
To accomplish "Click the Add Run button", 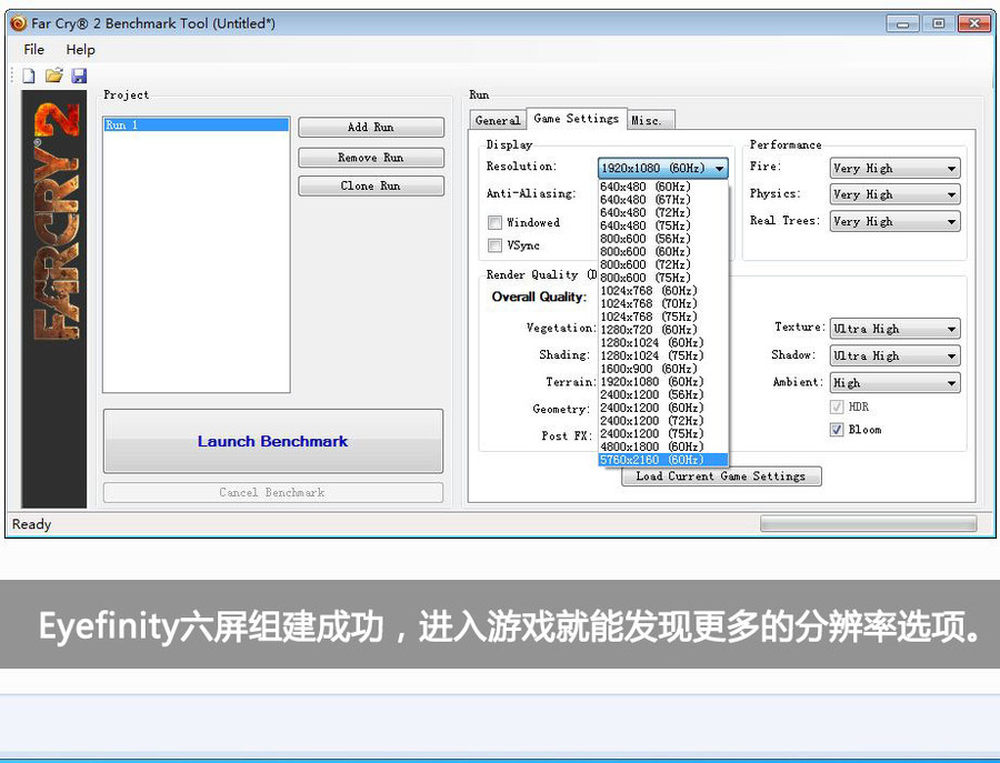I will [371, 128].
